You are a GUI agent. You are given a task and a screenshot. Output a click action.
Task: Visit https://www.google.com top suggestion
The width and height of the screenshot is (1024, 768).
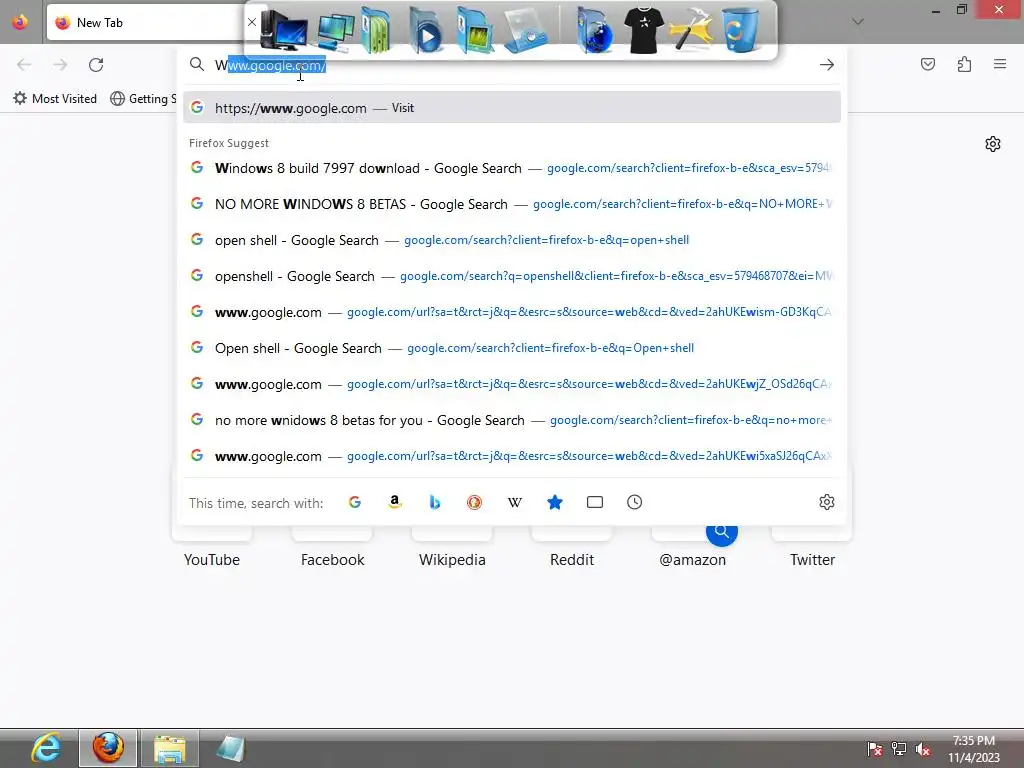(x=512, y=108)
